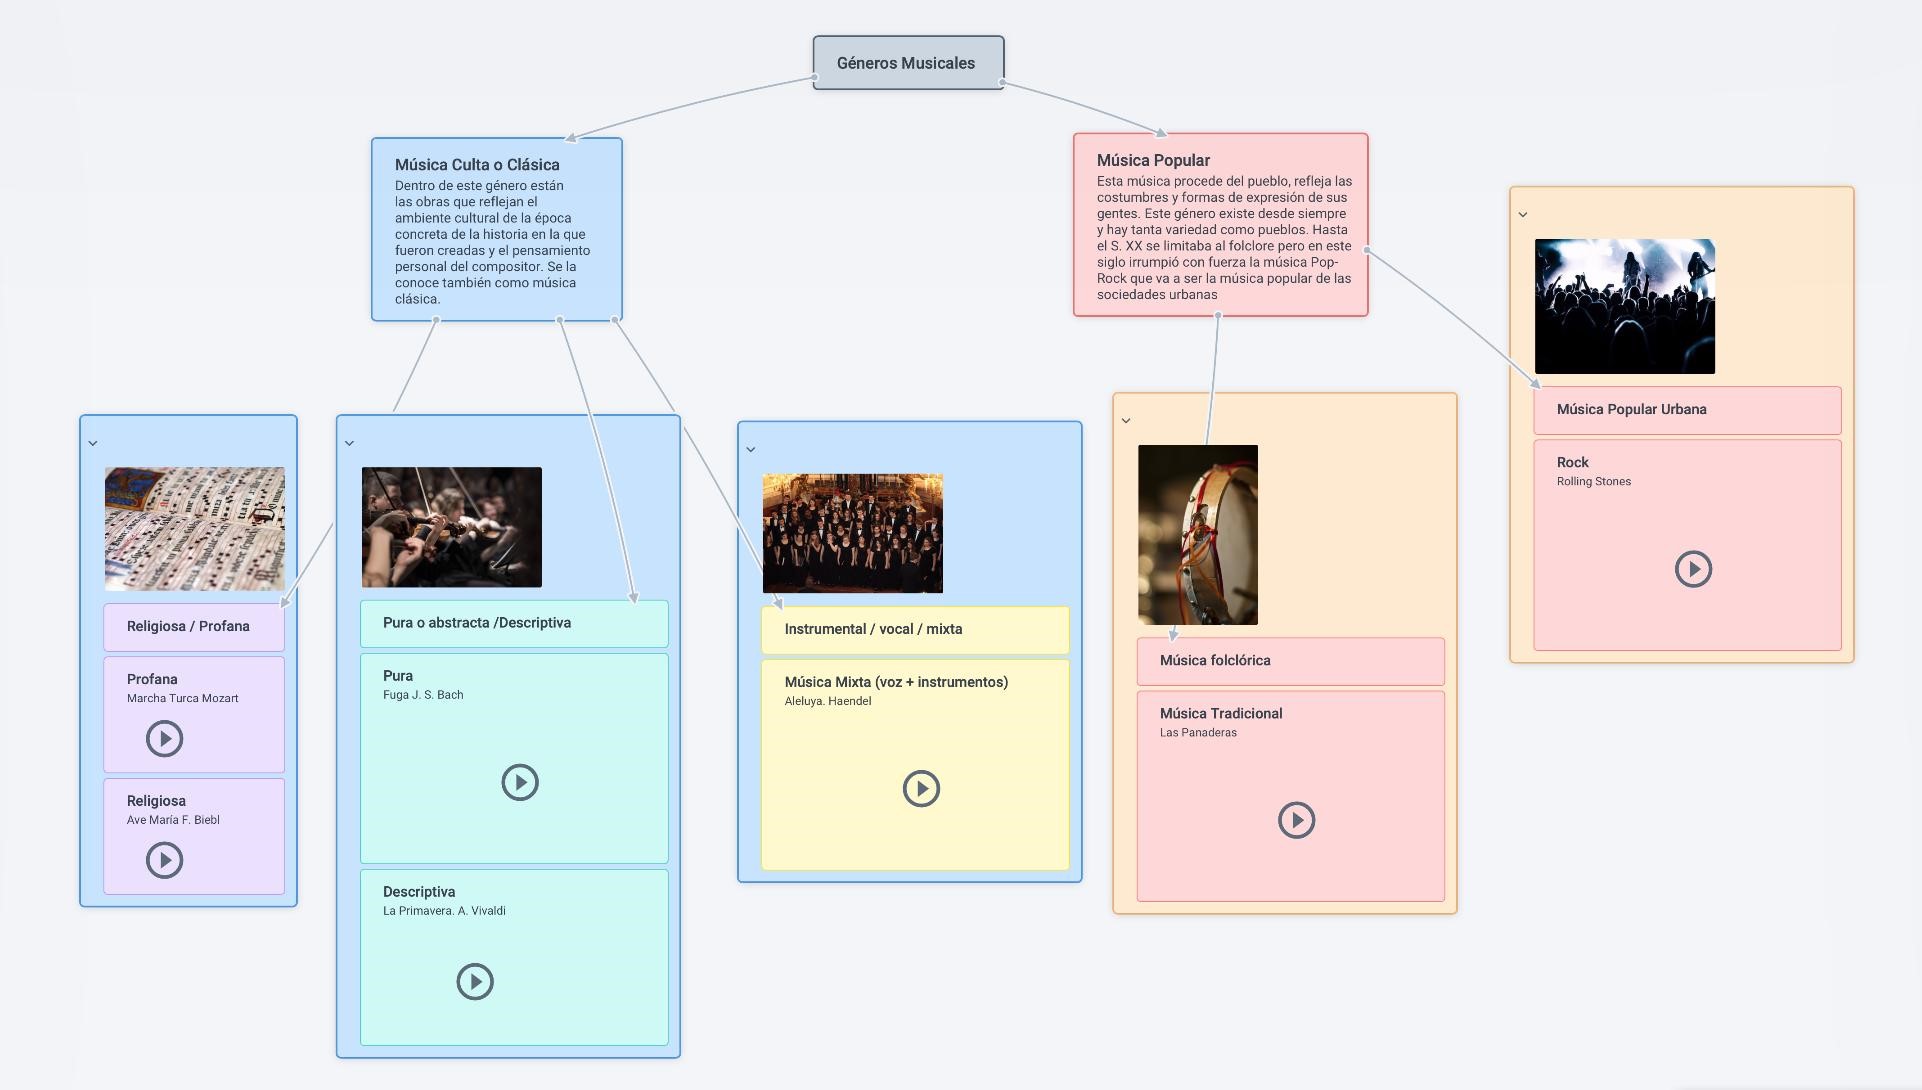Select the Instrumental / vocal / mixta card

pyautogui.click(x=915, y=630)
